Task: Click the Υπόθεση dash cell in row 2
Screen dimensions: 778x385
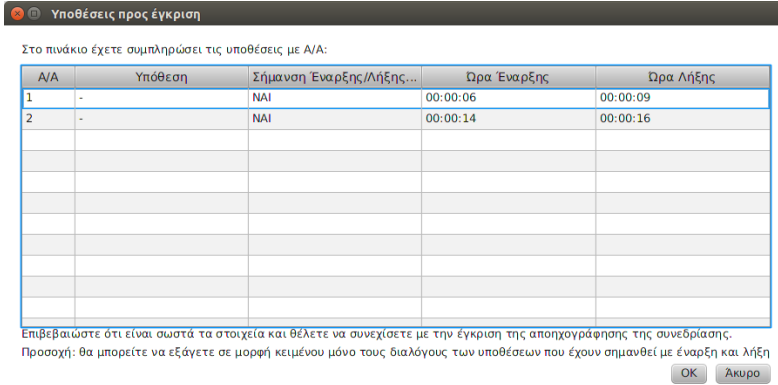Action: click(x=161, y=119)
